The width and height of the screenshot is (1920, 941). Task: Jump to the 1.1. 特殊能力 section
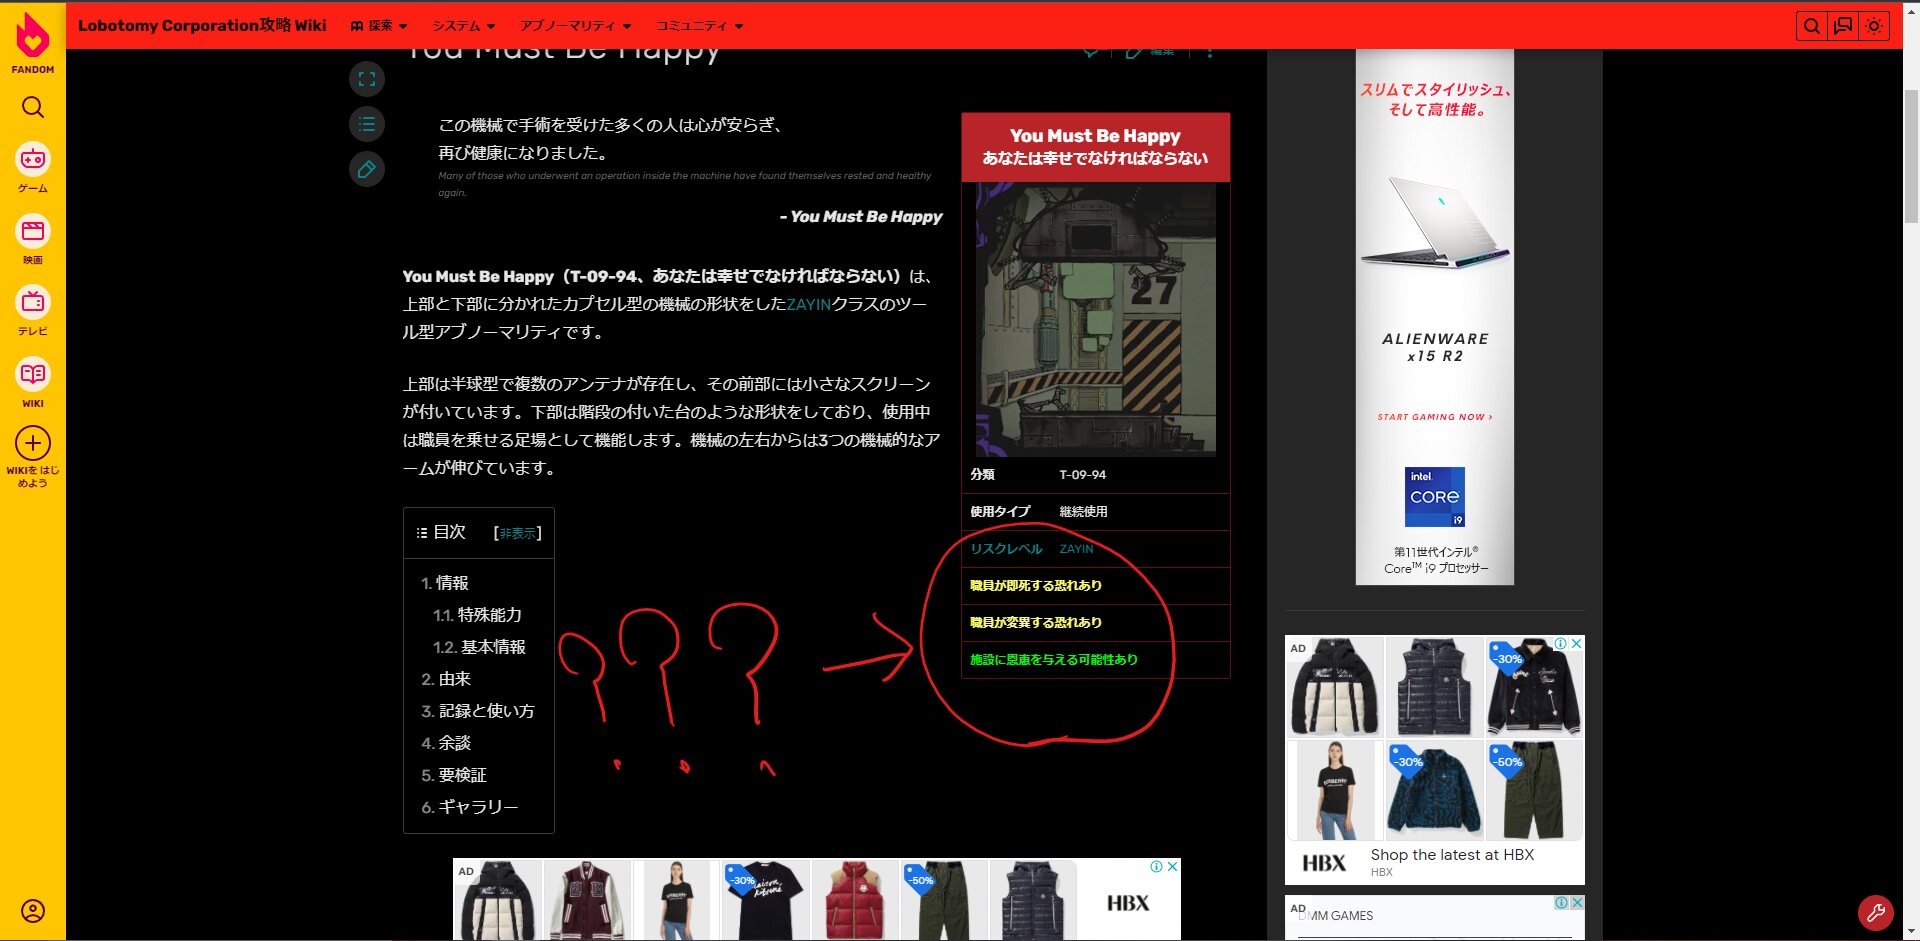[477, 615]
